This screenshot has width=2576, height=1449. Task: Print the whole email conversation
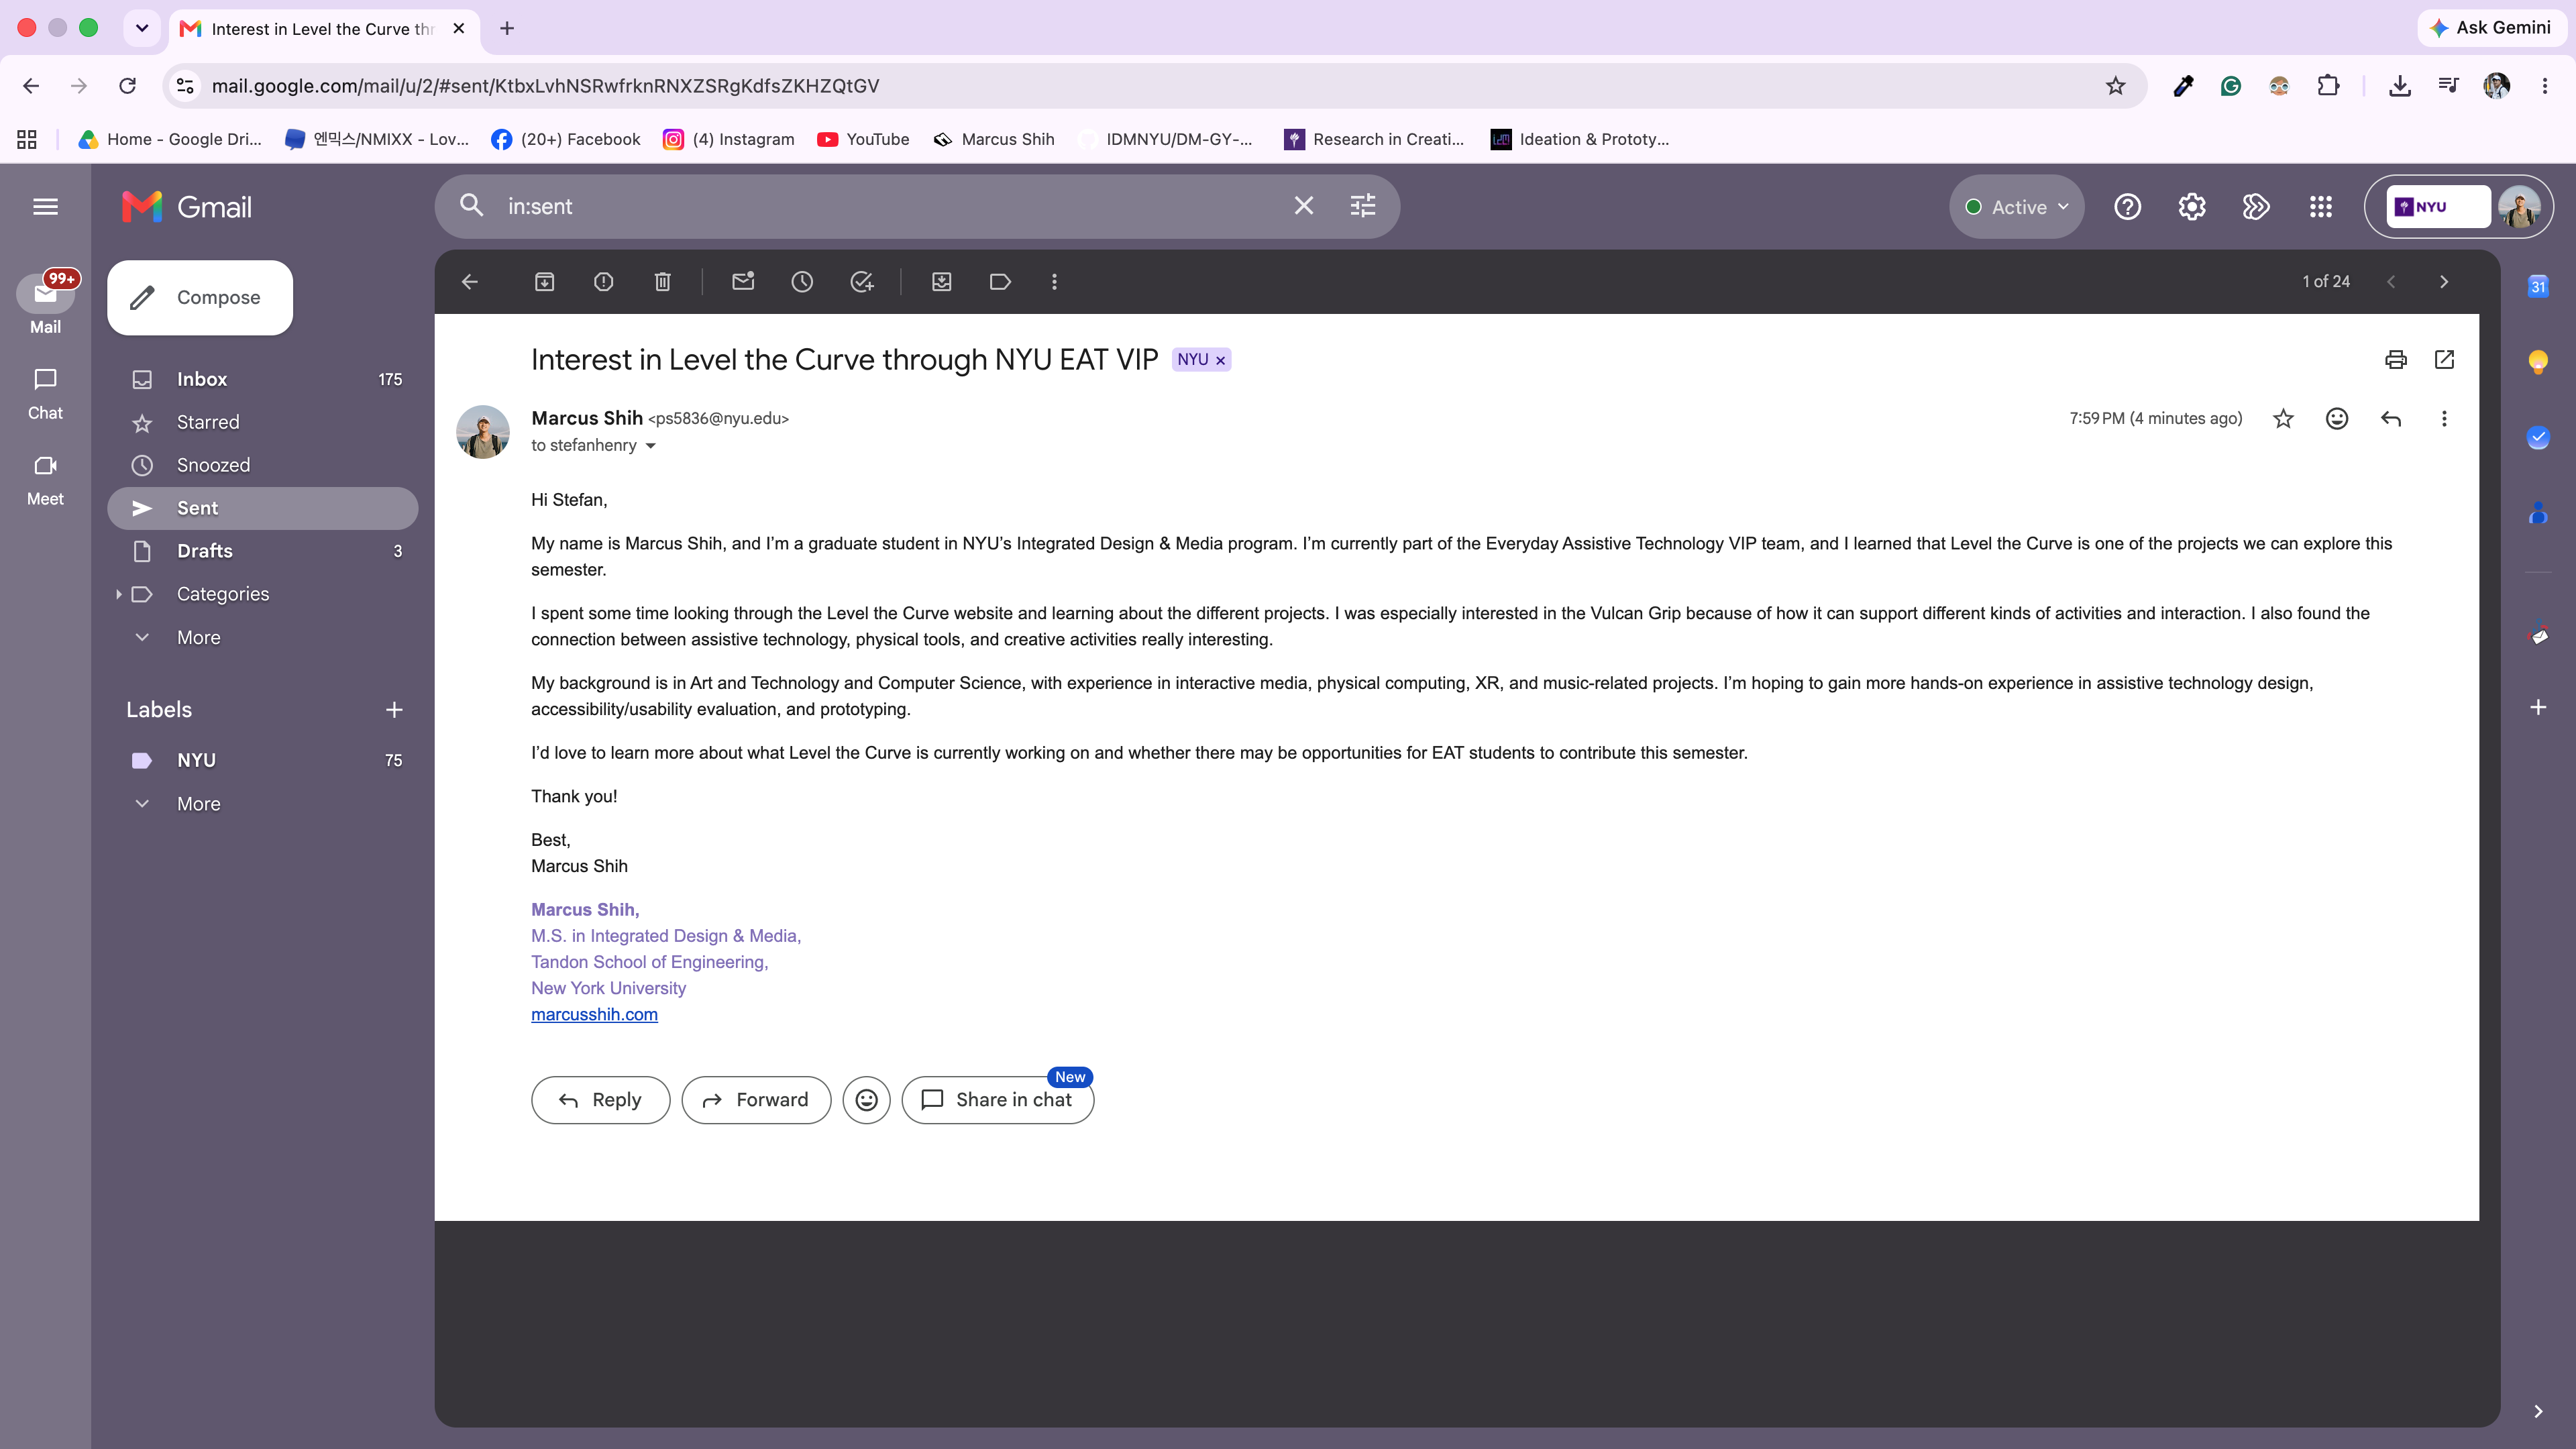2395,360
